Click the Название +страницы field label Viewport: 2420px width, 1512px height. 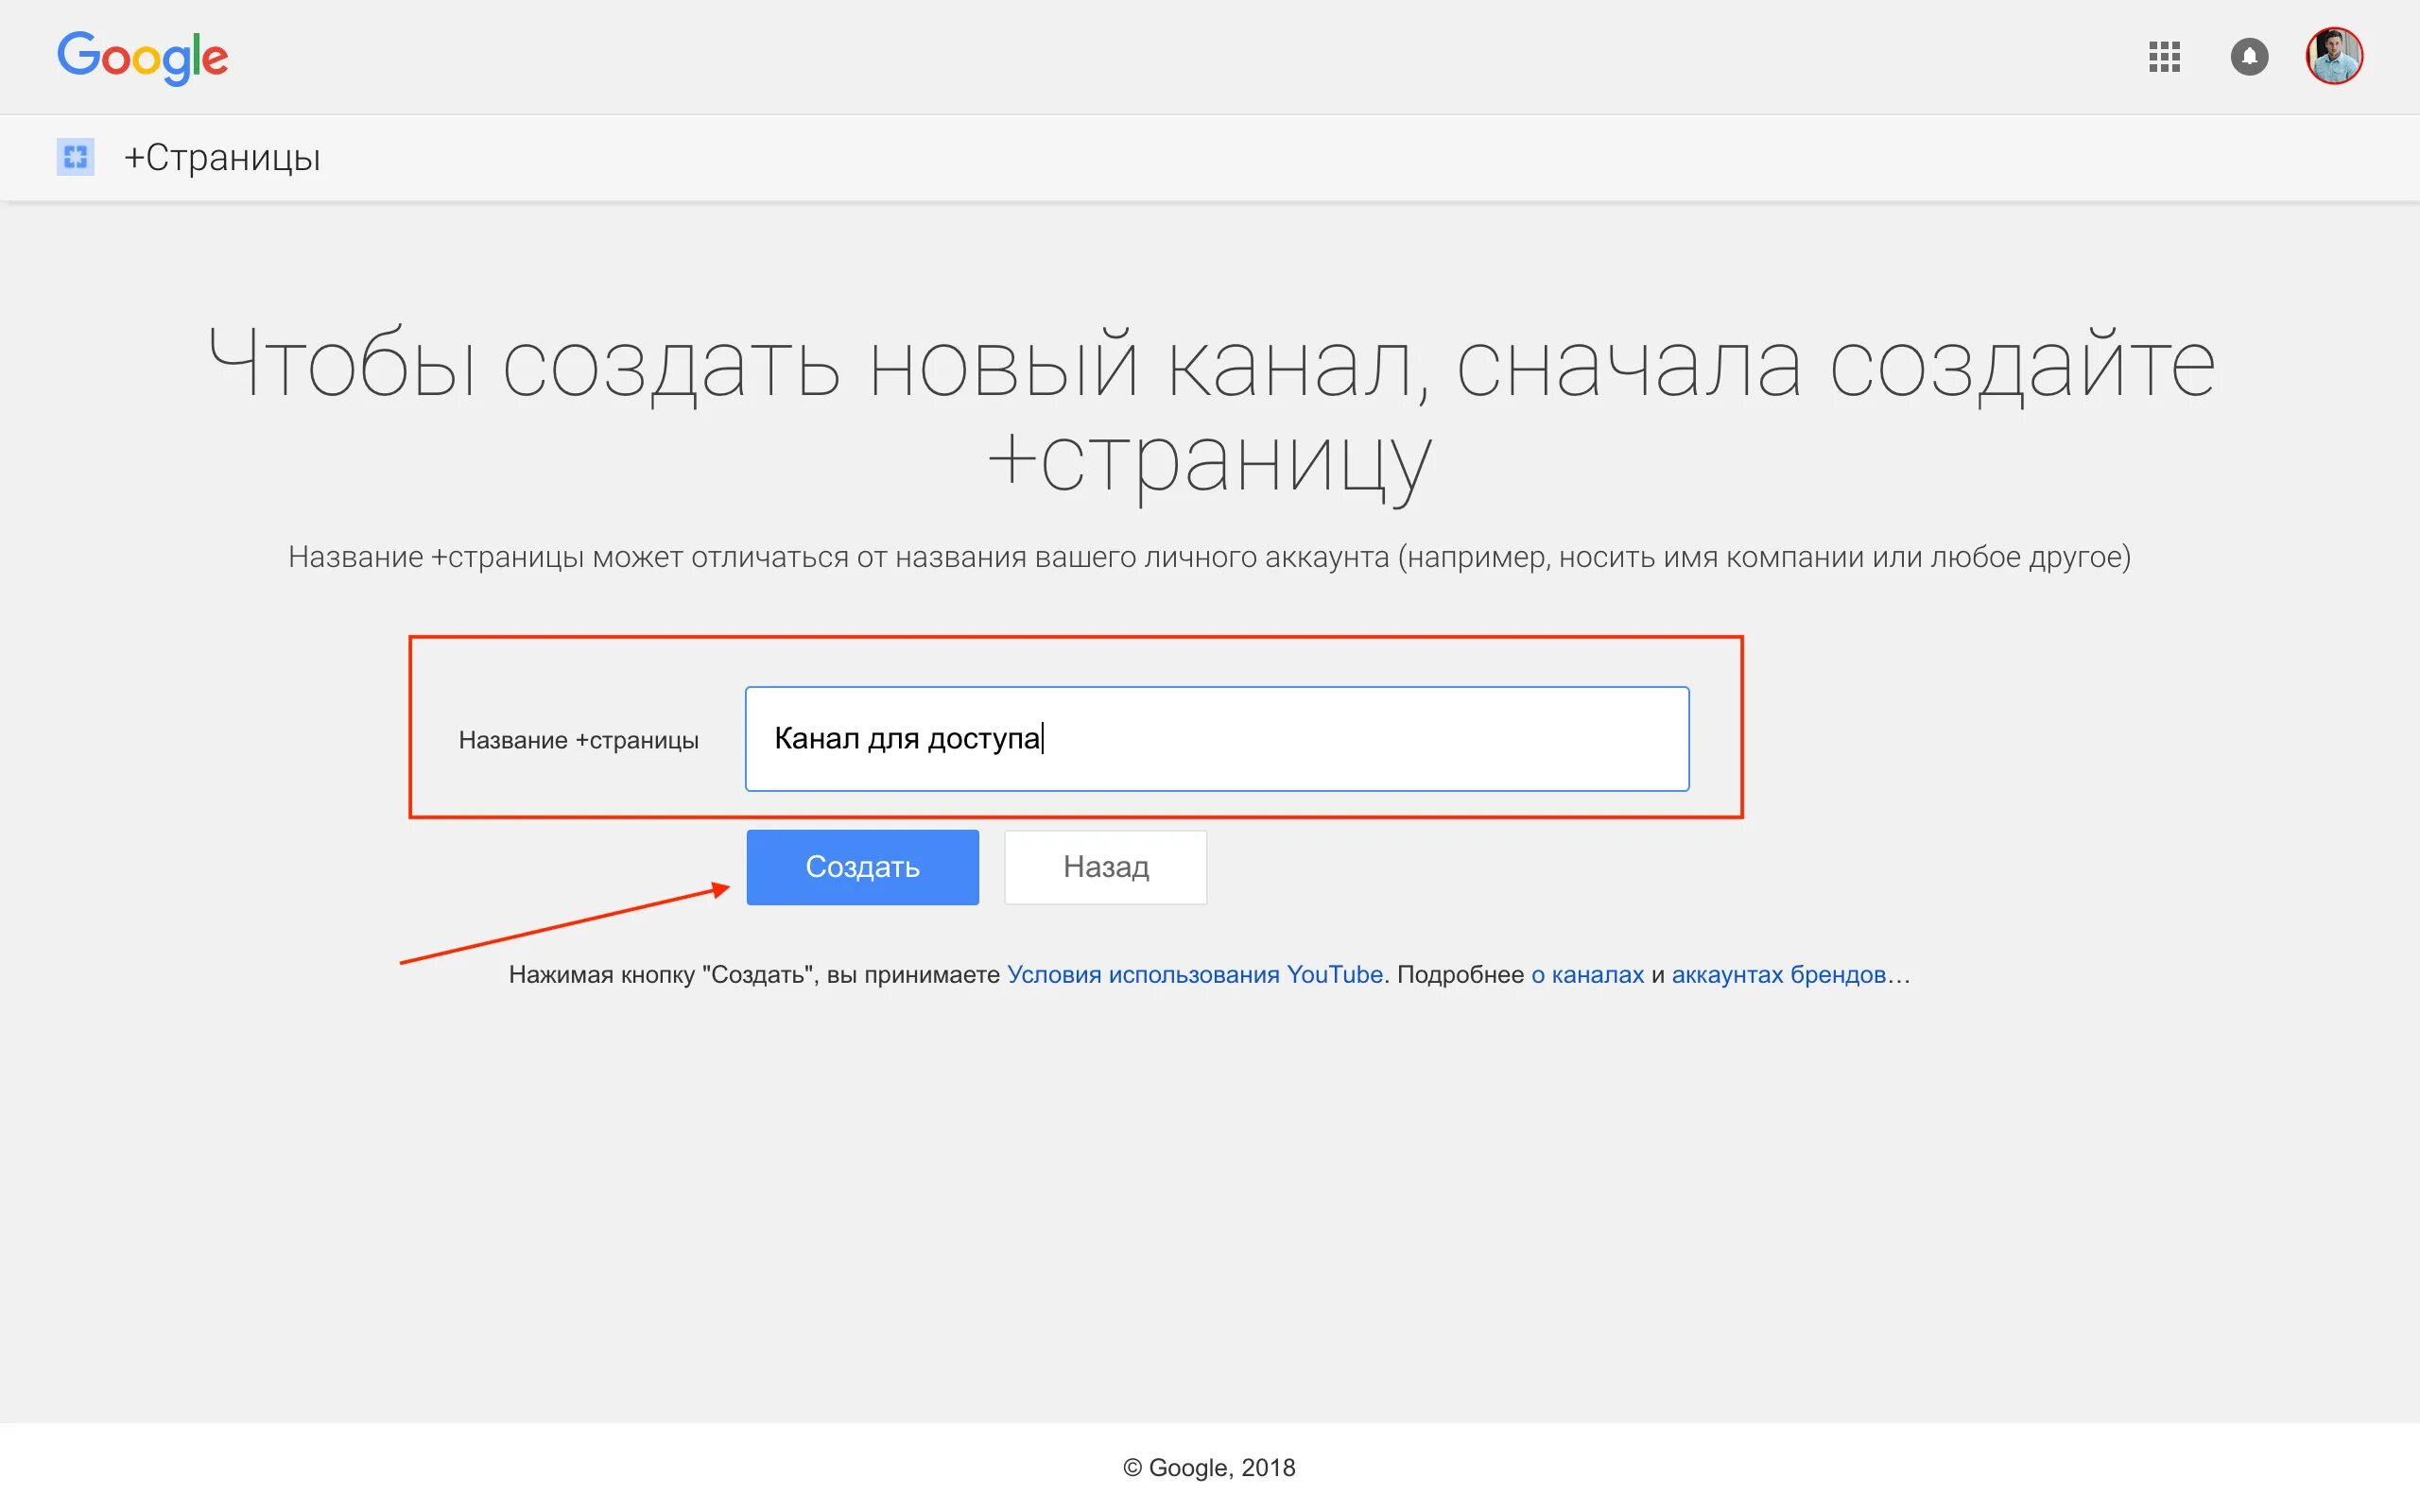pos(578,740)
